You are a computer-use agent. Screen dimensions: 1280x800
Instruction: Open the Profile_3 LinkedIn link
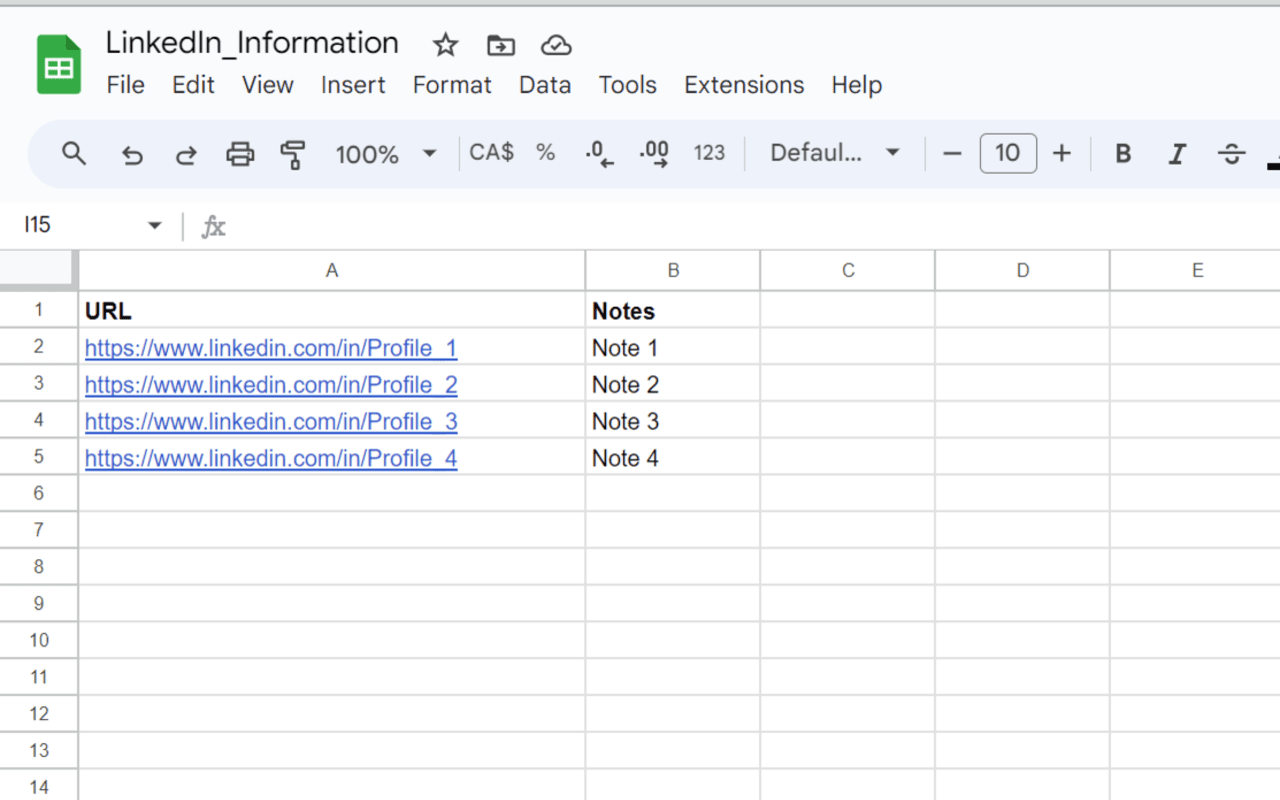pos(271,422)
